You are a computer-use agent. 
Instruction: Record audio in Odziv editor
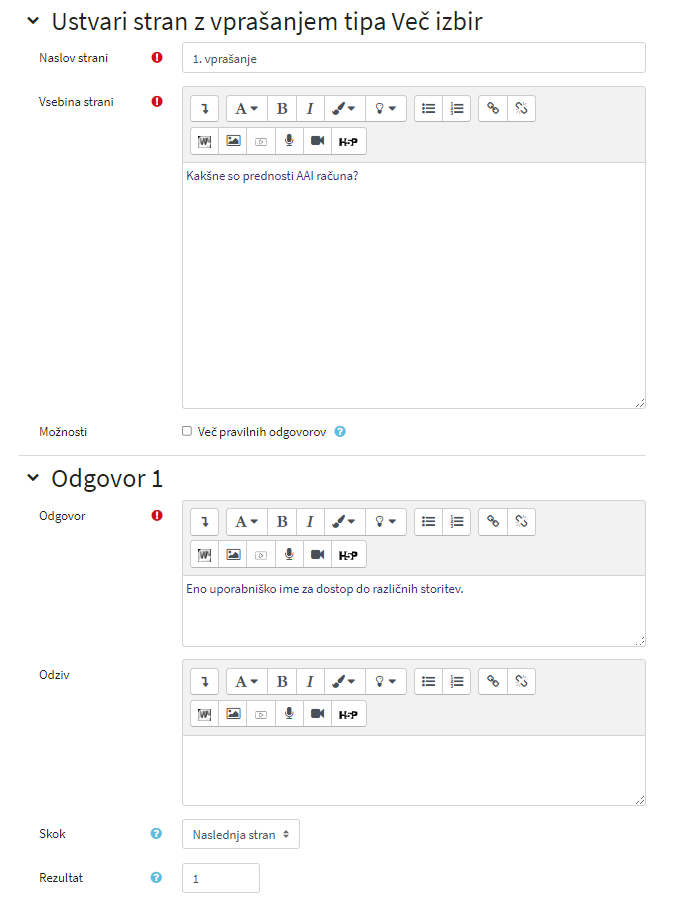click(x=289, y=714)
